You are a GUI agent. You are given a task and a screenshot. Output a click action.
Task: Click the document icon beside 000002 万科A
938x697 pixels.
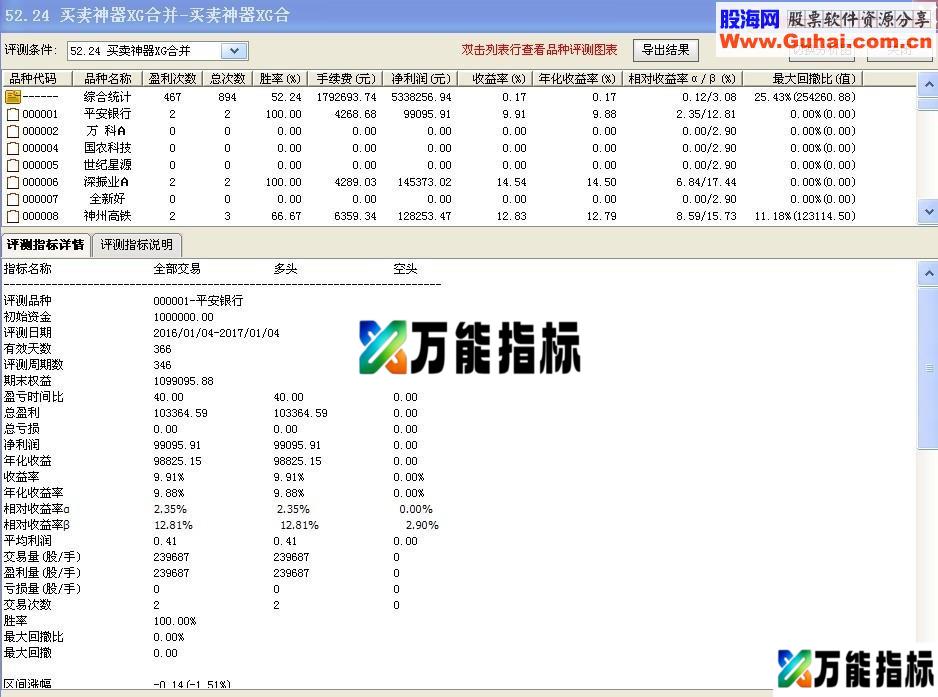point(14,130)
